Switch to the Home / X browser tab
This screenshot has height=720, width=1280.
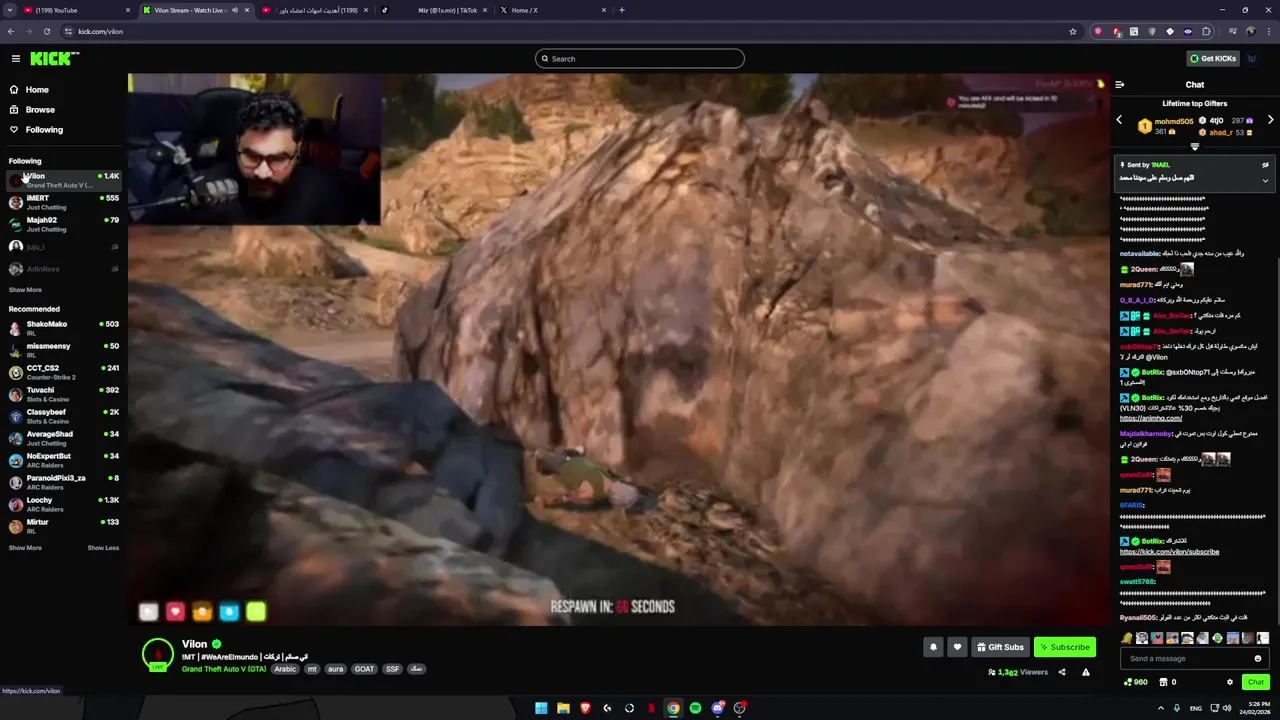point(553,10)
